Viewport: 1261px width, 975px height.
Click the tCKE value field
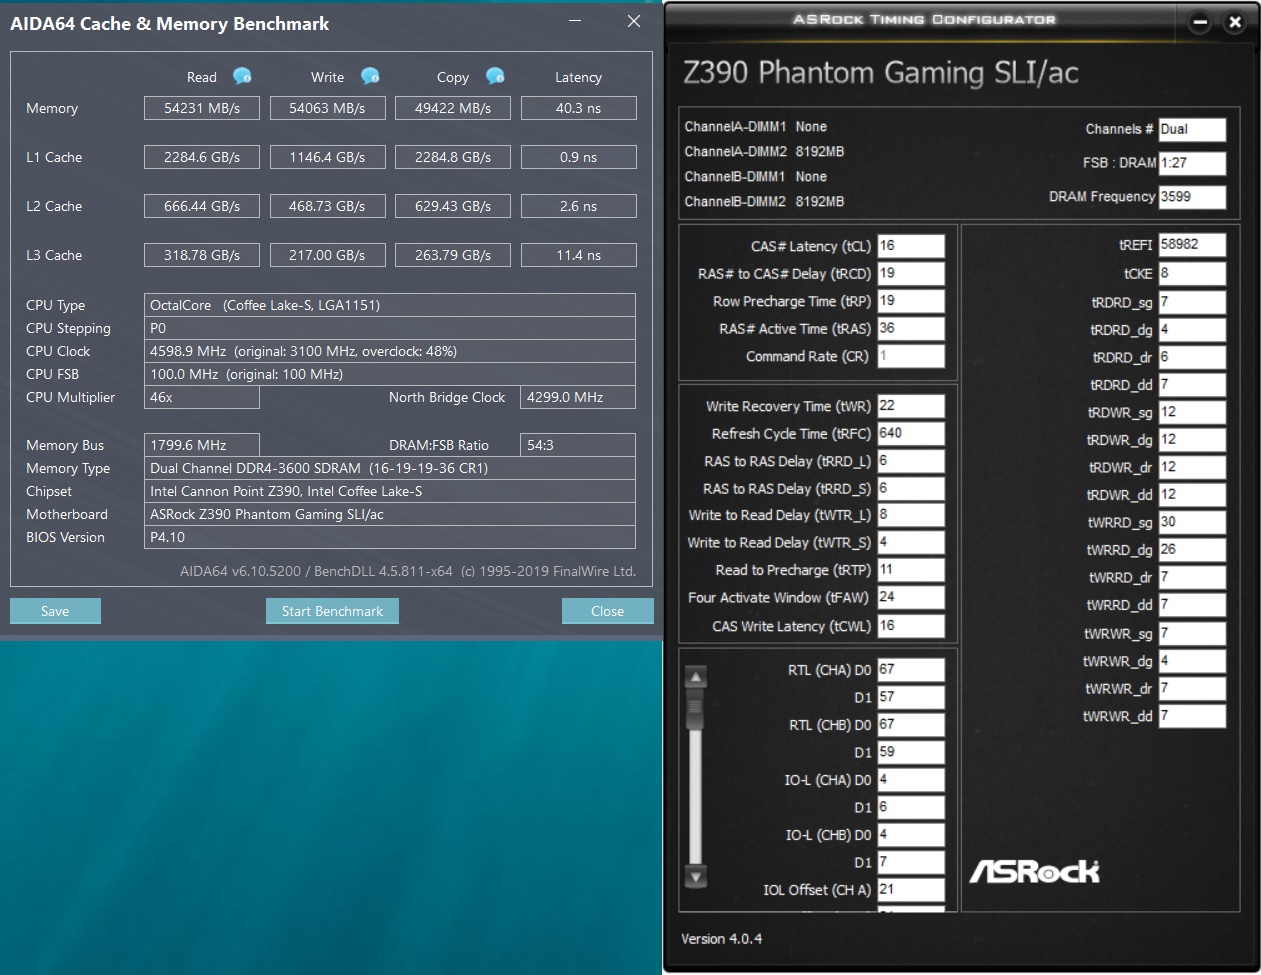pos(1192,273)
